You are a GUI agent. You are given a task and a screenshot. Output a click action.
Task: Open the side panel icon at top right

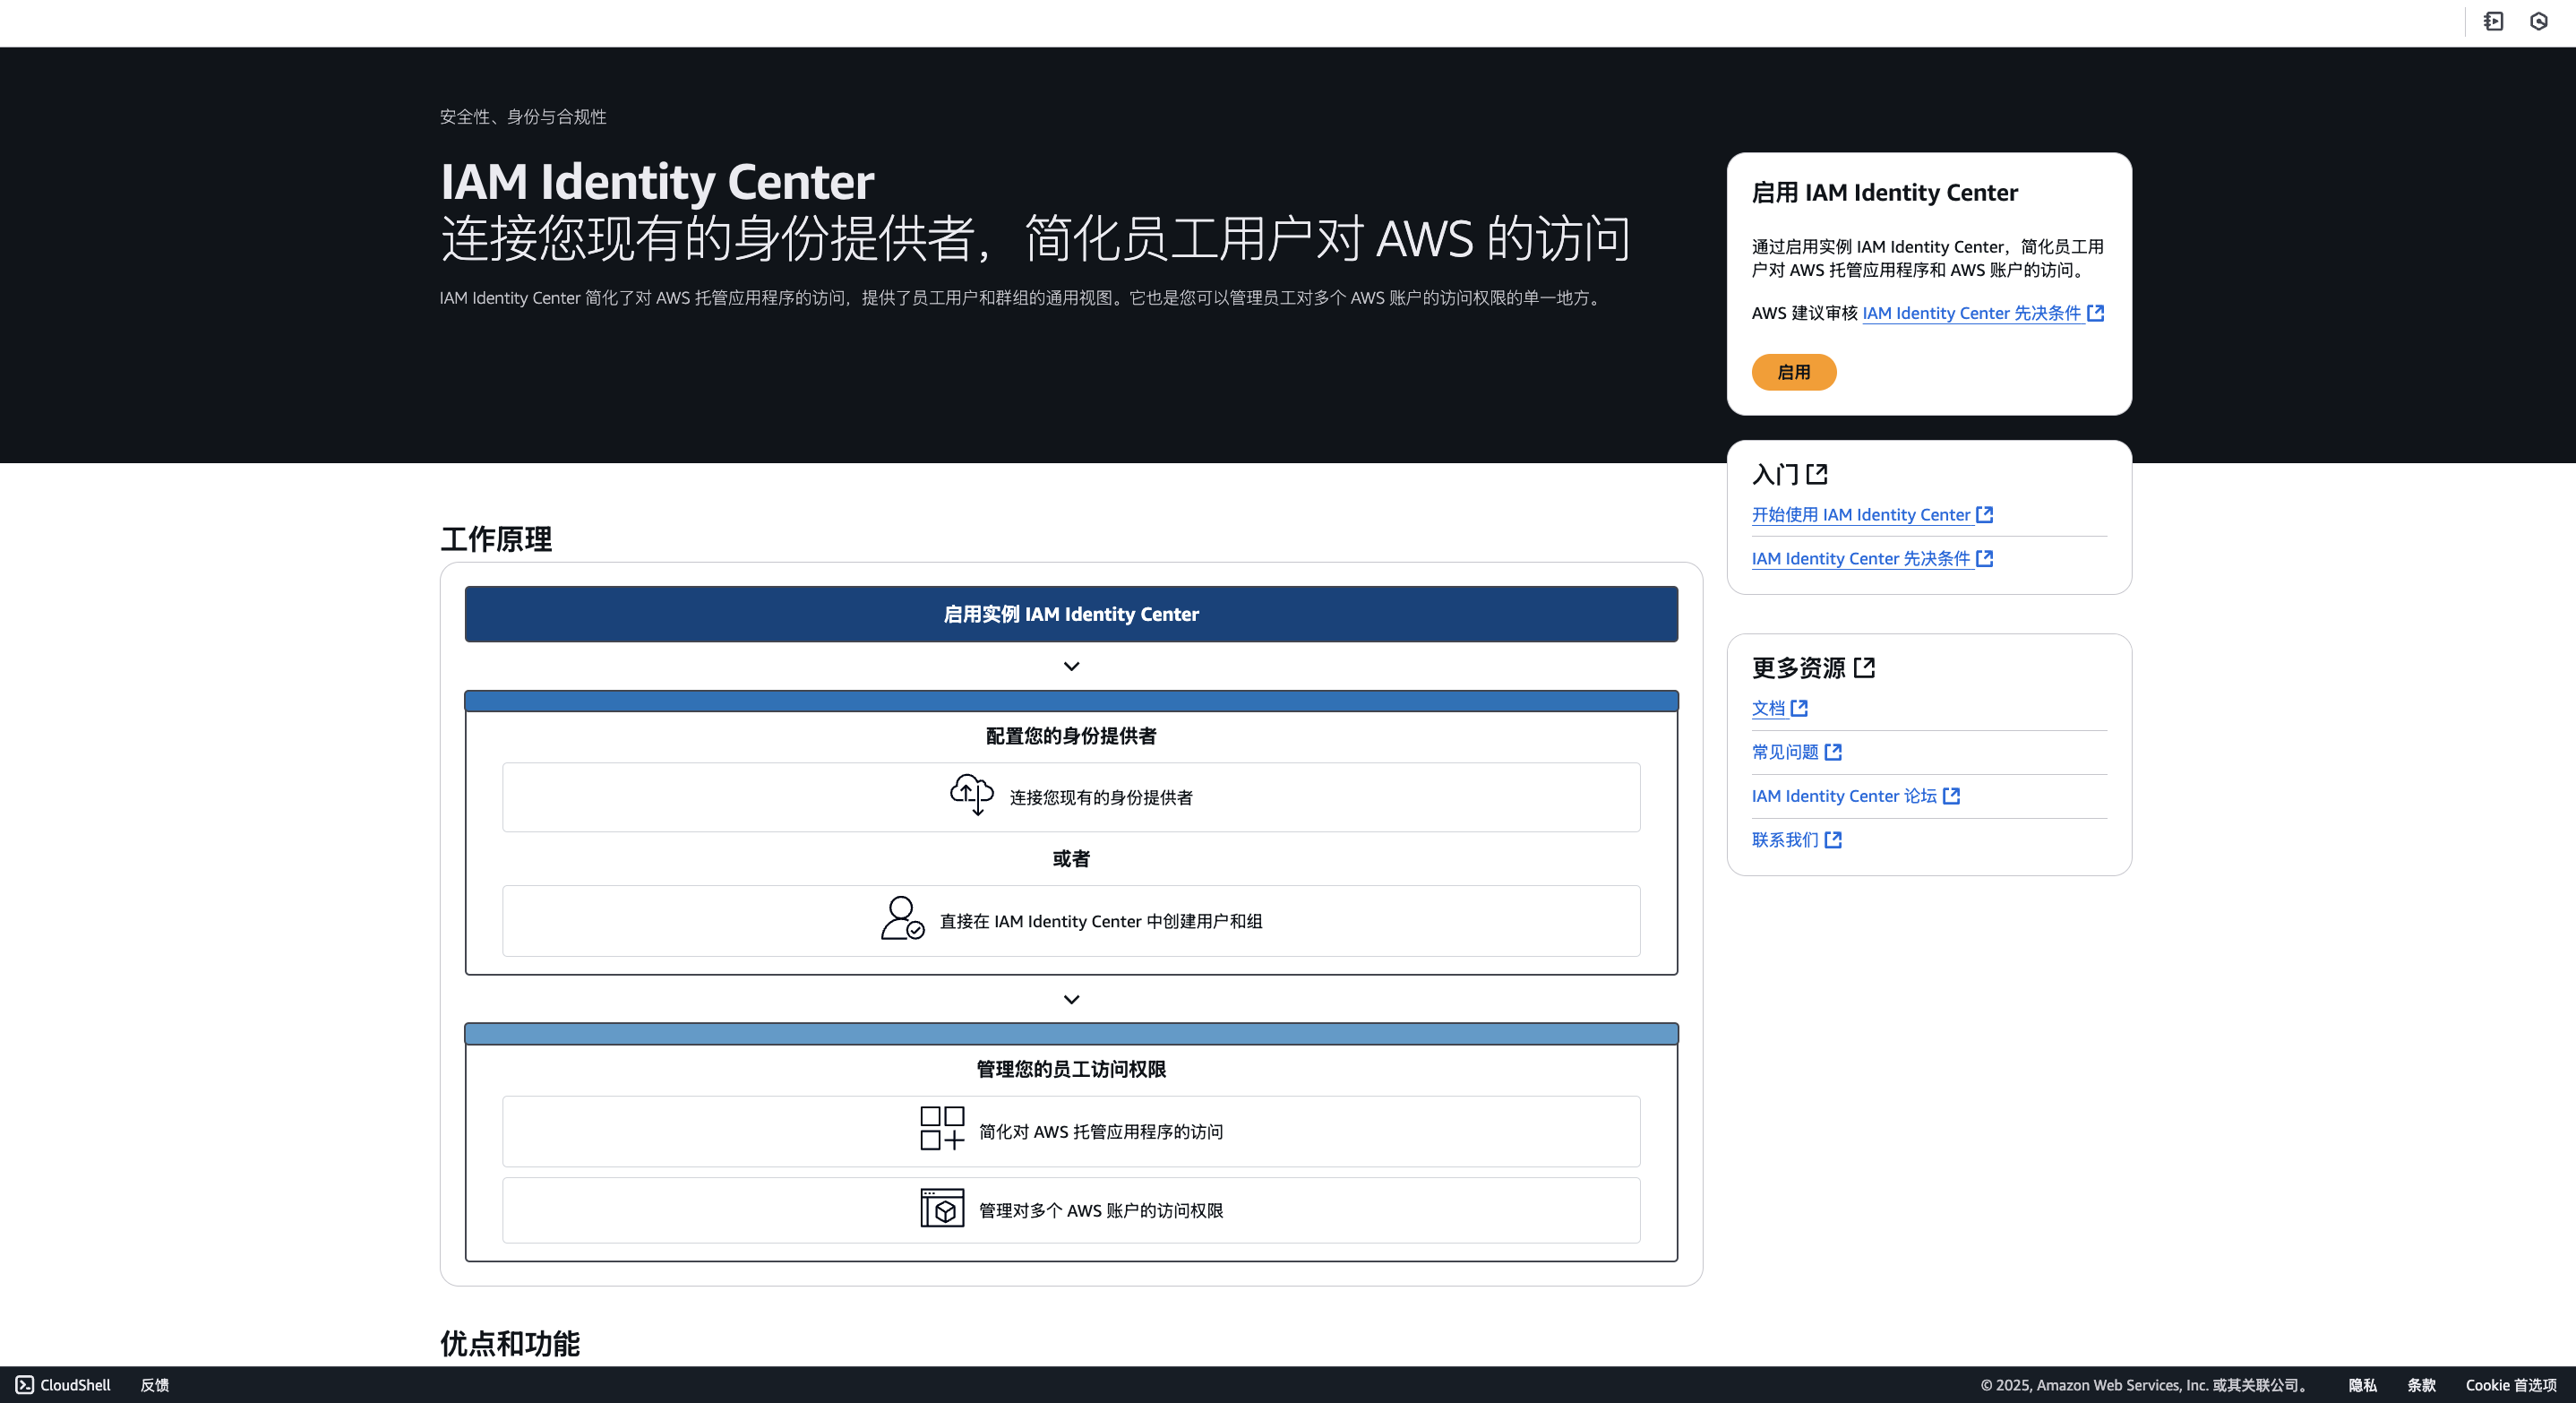click(2493, 21)
